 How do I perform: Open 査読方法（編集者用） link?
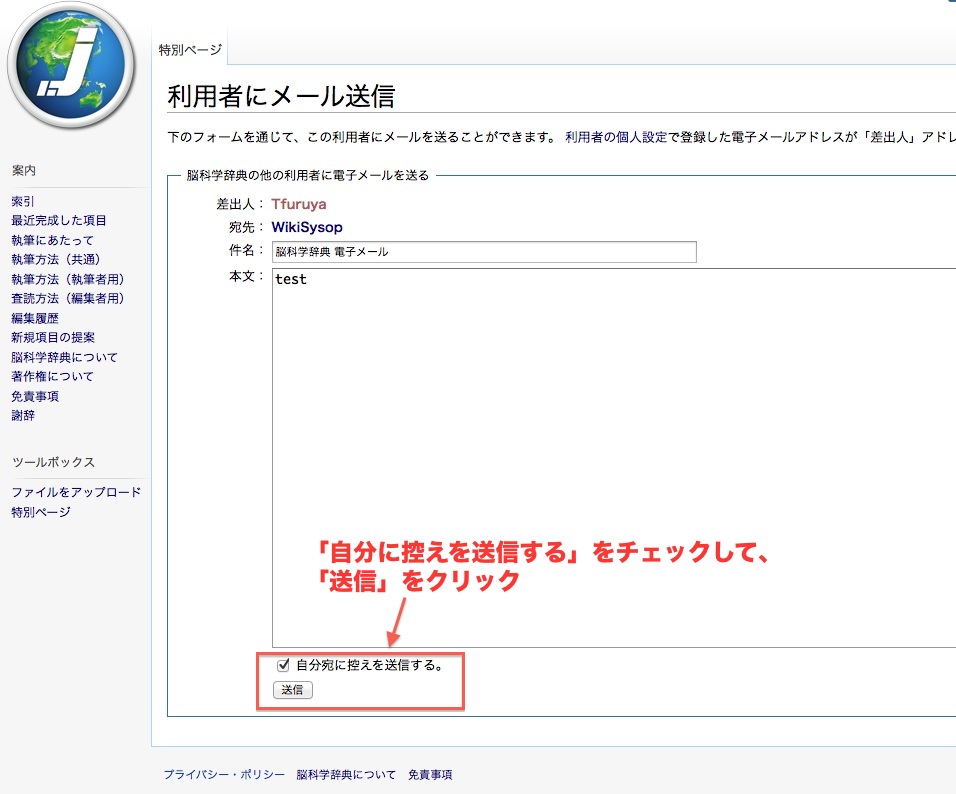pyautogui.click(x=68, y=298)
